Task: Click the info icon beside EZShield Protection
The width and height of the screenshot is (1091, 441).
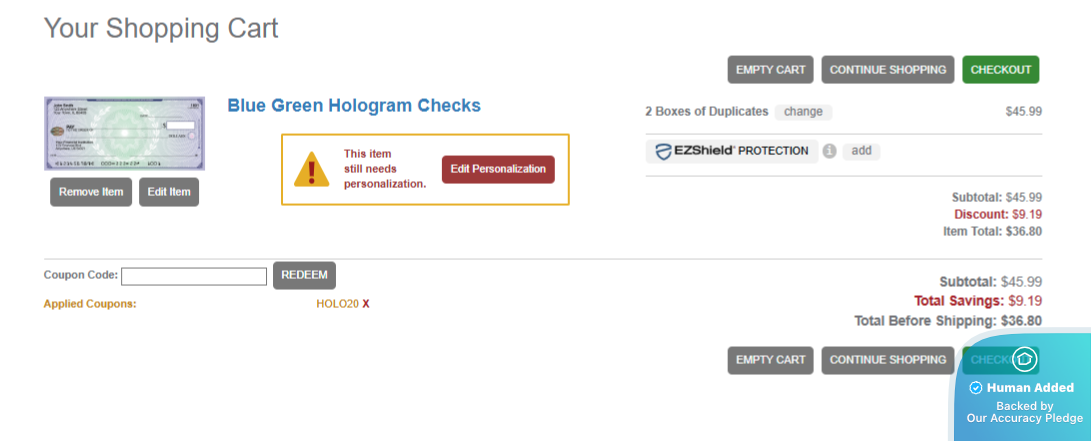Action: click(x=829, y=152)
